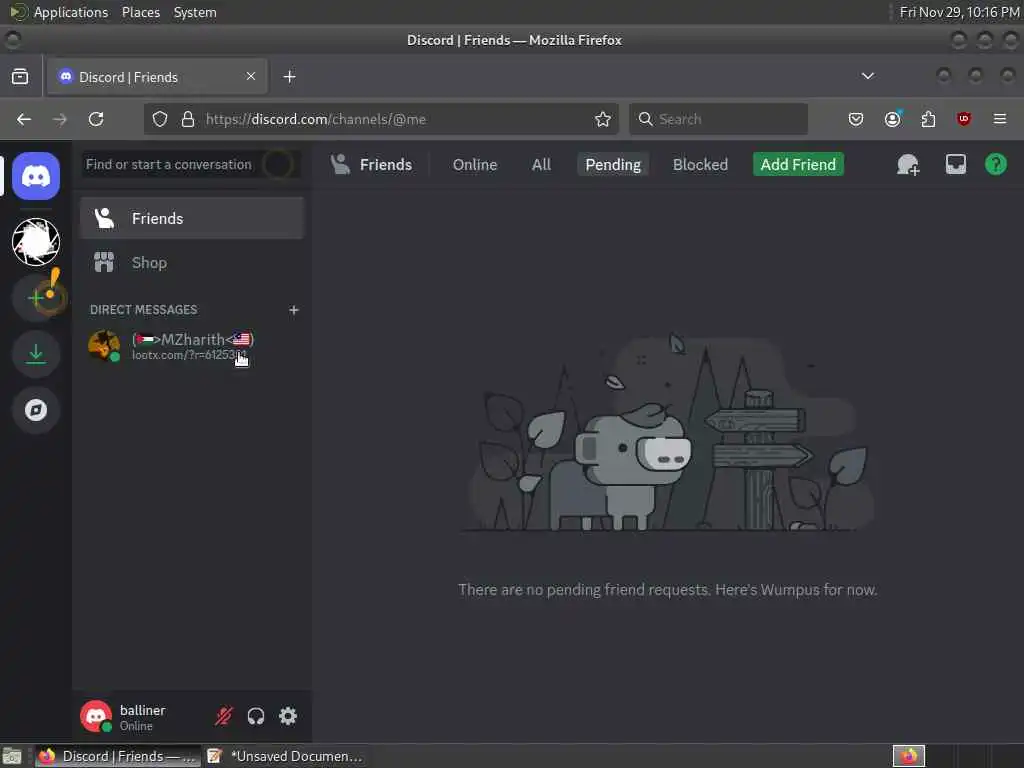This screenshot has height=768, width=1024.
Task: Open Discord home direct messages icon
Action: [36, 176]
